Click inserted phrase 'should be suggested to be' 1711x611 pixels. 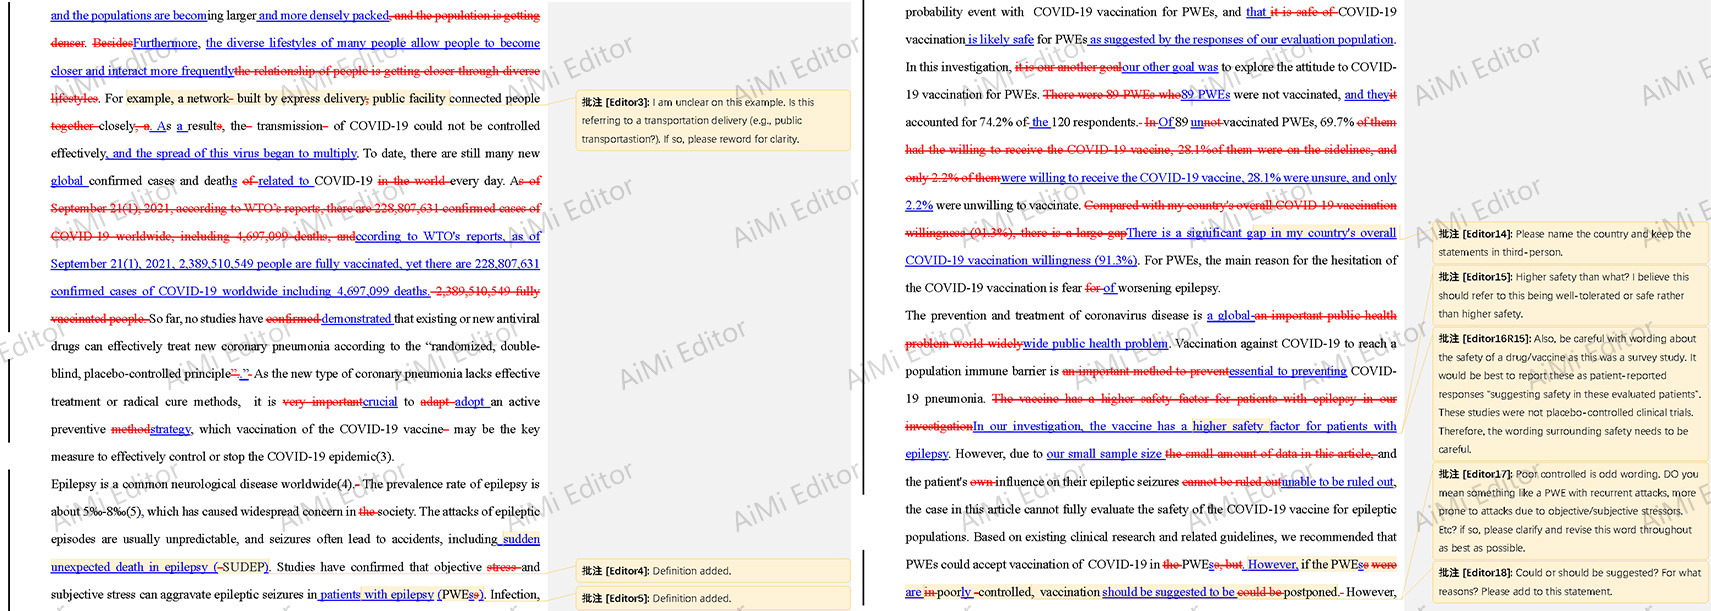tap(1168, 592)
